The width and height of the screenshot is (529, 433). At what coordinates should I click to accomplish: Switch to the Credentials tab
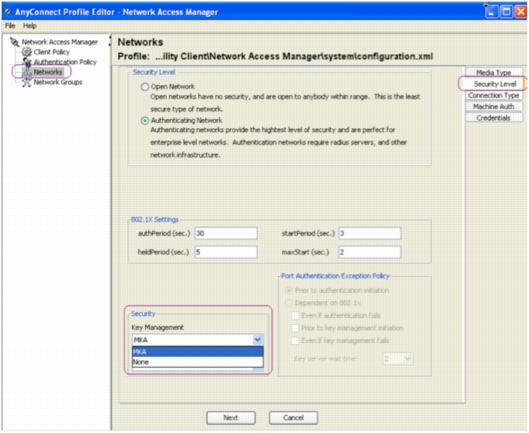494,118
